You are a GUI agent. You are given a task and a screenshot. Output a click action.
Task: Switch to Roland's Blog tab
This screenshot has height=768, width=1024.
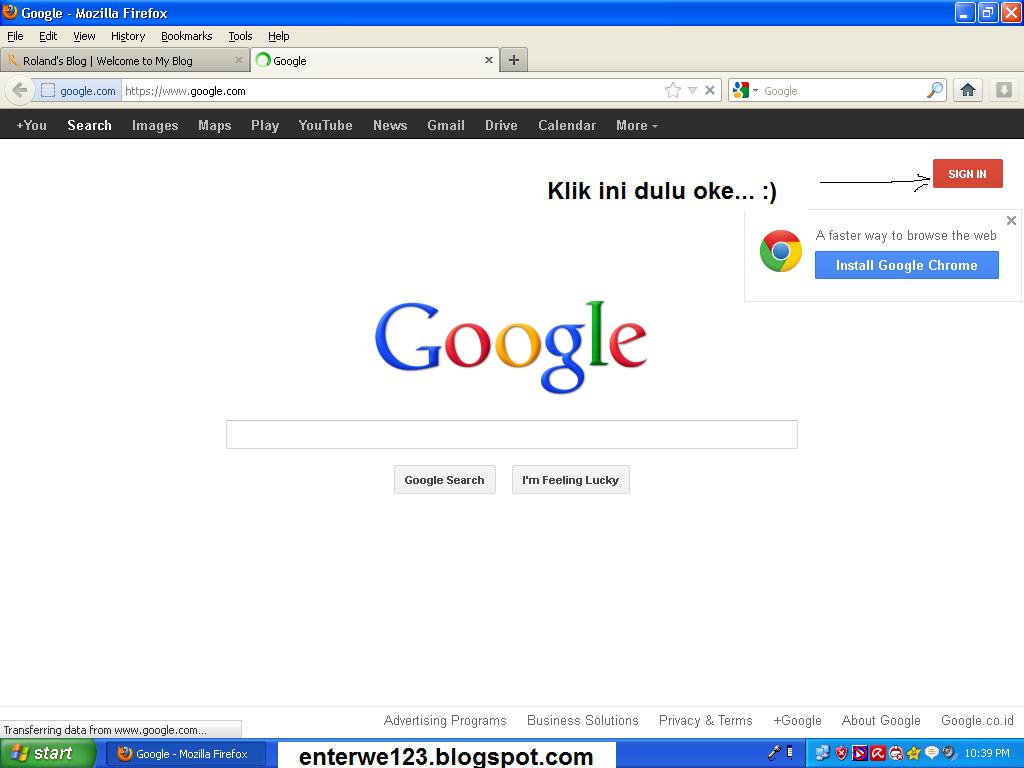124,60
